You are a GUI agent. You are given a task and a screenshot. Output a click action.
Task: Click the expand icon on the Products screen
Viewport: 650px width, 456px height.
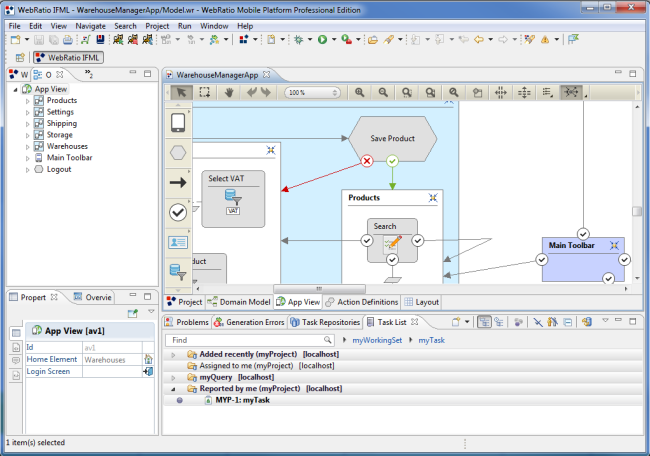(433, 198)
